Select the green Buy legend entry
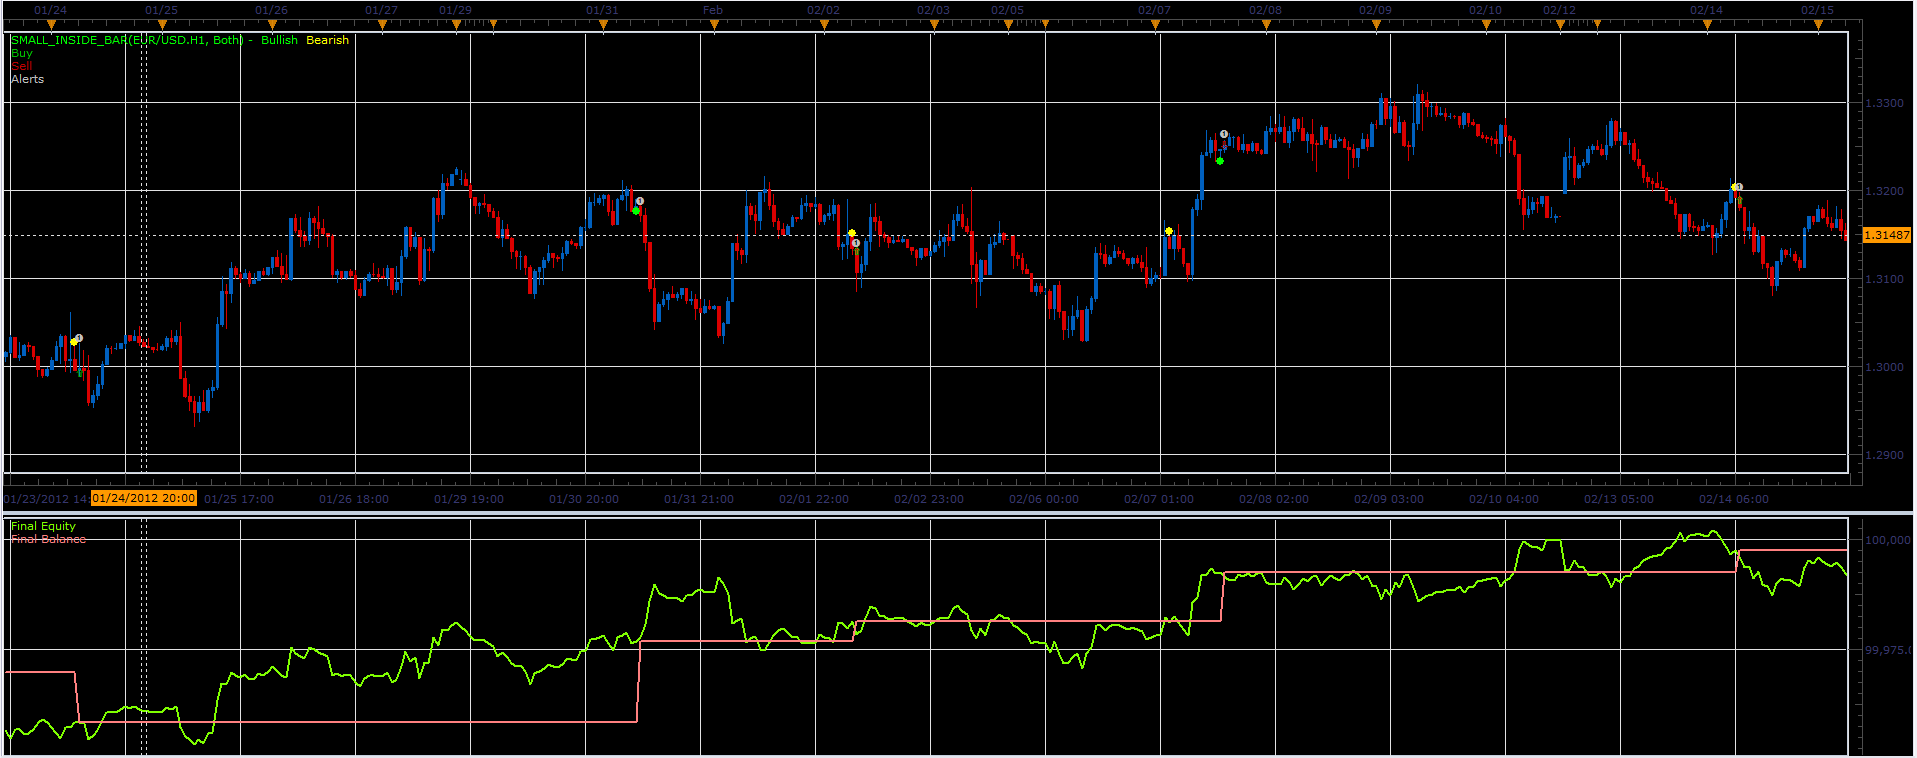Image resolution: width=1917 pixels, height=758 pixels. coord(21,53)
